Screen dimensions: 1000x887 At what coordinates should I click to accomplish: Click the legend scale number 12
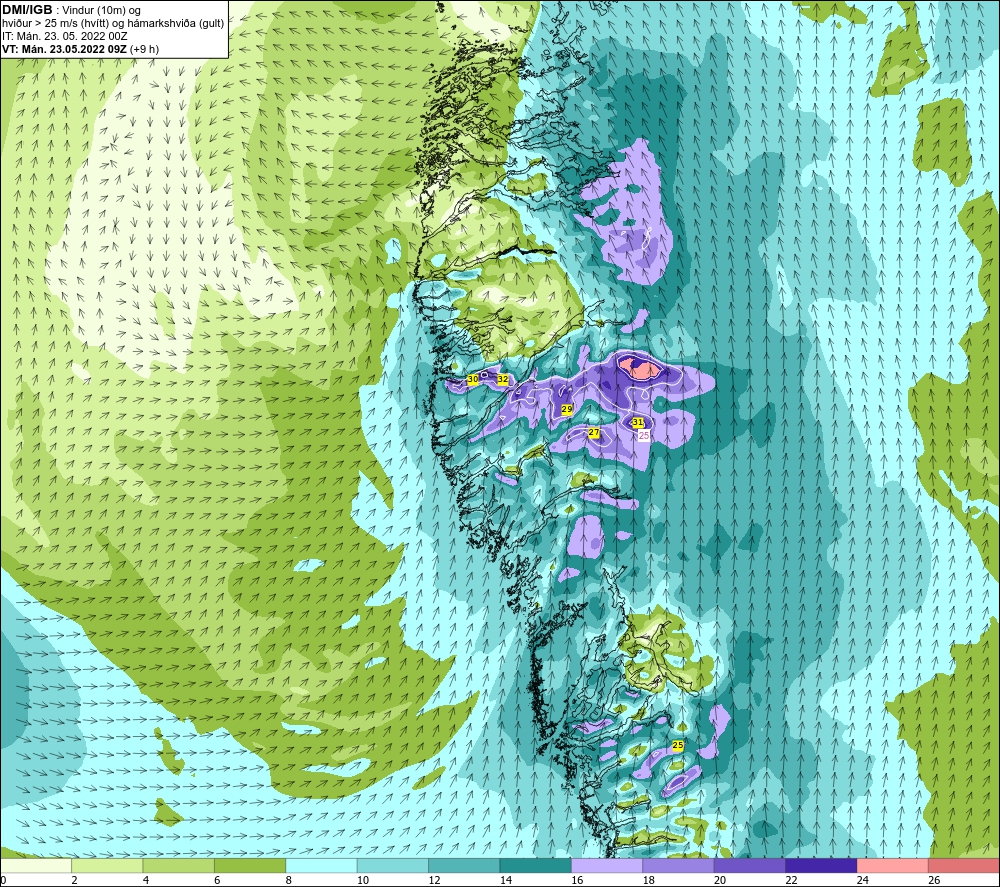click(434, 880)
